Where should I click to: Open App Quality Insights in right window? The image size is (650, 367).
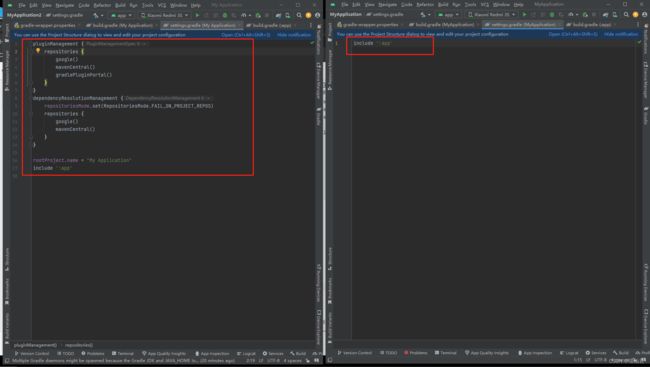pyautogui.click(x=487, y=353)
